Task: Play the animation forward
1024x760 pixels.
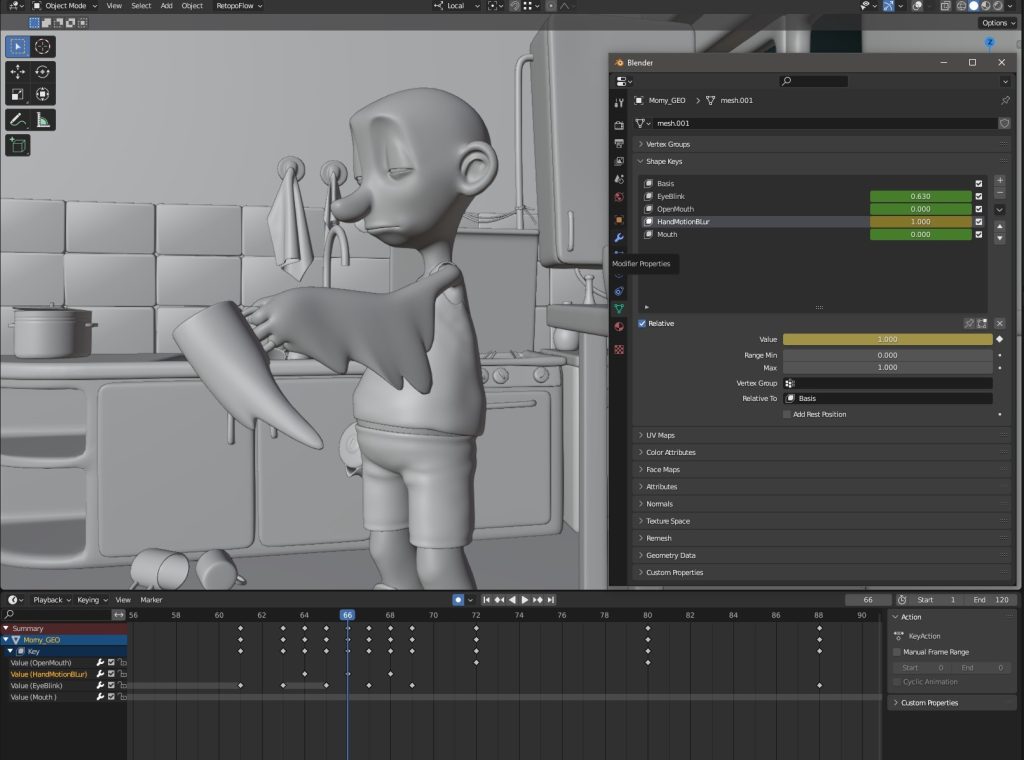Action: pyautogui.click(x=524, y=599)
